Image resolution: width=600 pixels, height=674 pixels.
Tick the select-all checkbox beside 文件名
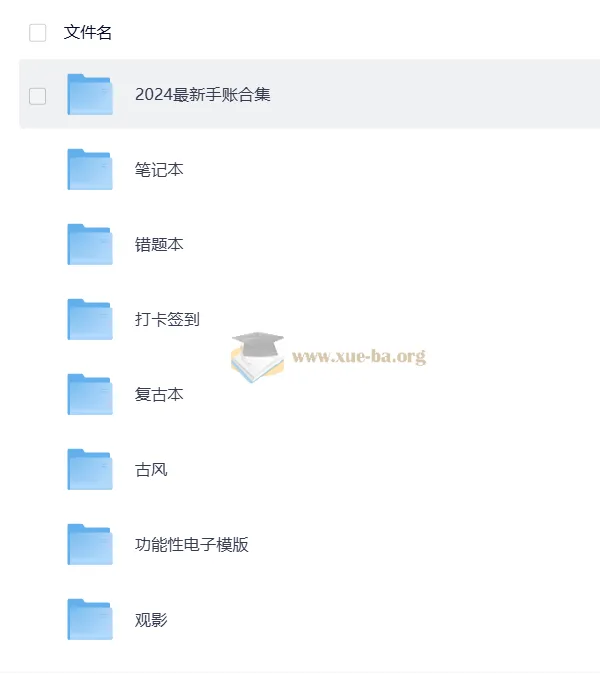(x=37, y=33)
